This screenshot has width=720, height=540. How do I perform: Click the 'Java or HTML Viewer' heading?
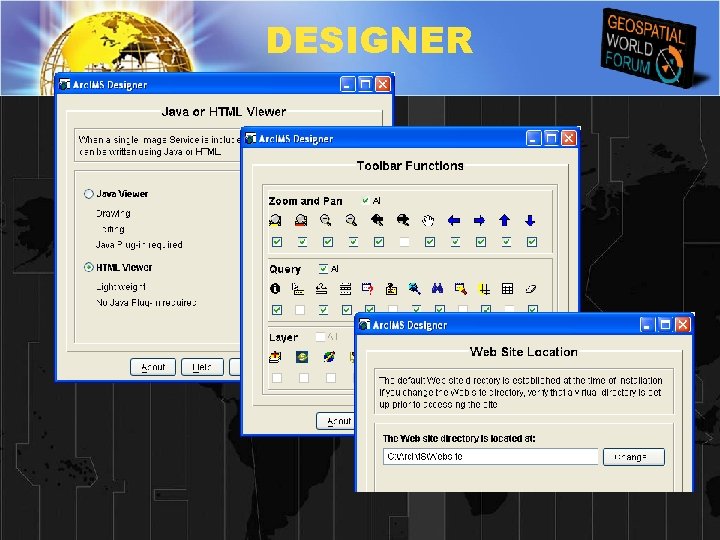[224, 112]
